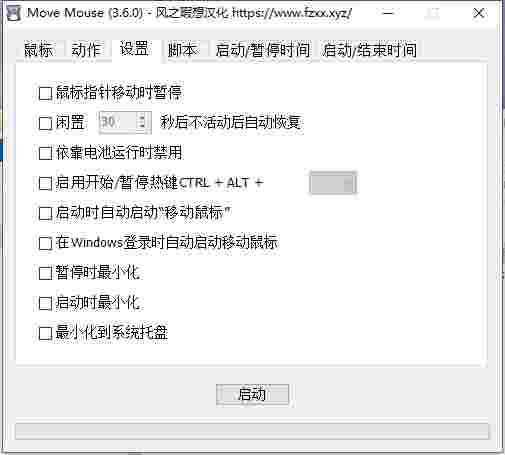Screen dimensions: 505x455
Task: Select the 启动/暂停时间 tab
Action: coord(263,50)
